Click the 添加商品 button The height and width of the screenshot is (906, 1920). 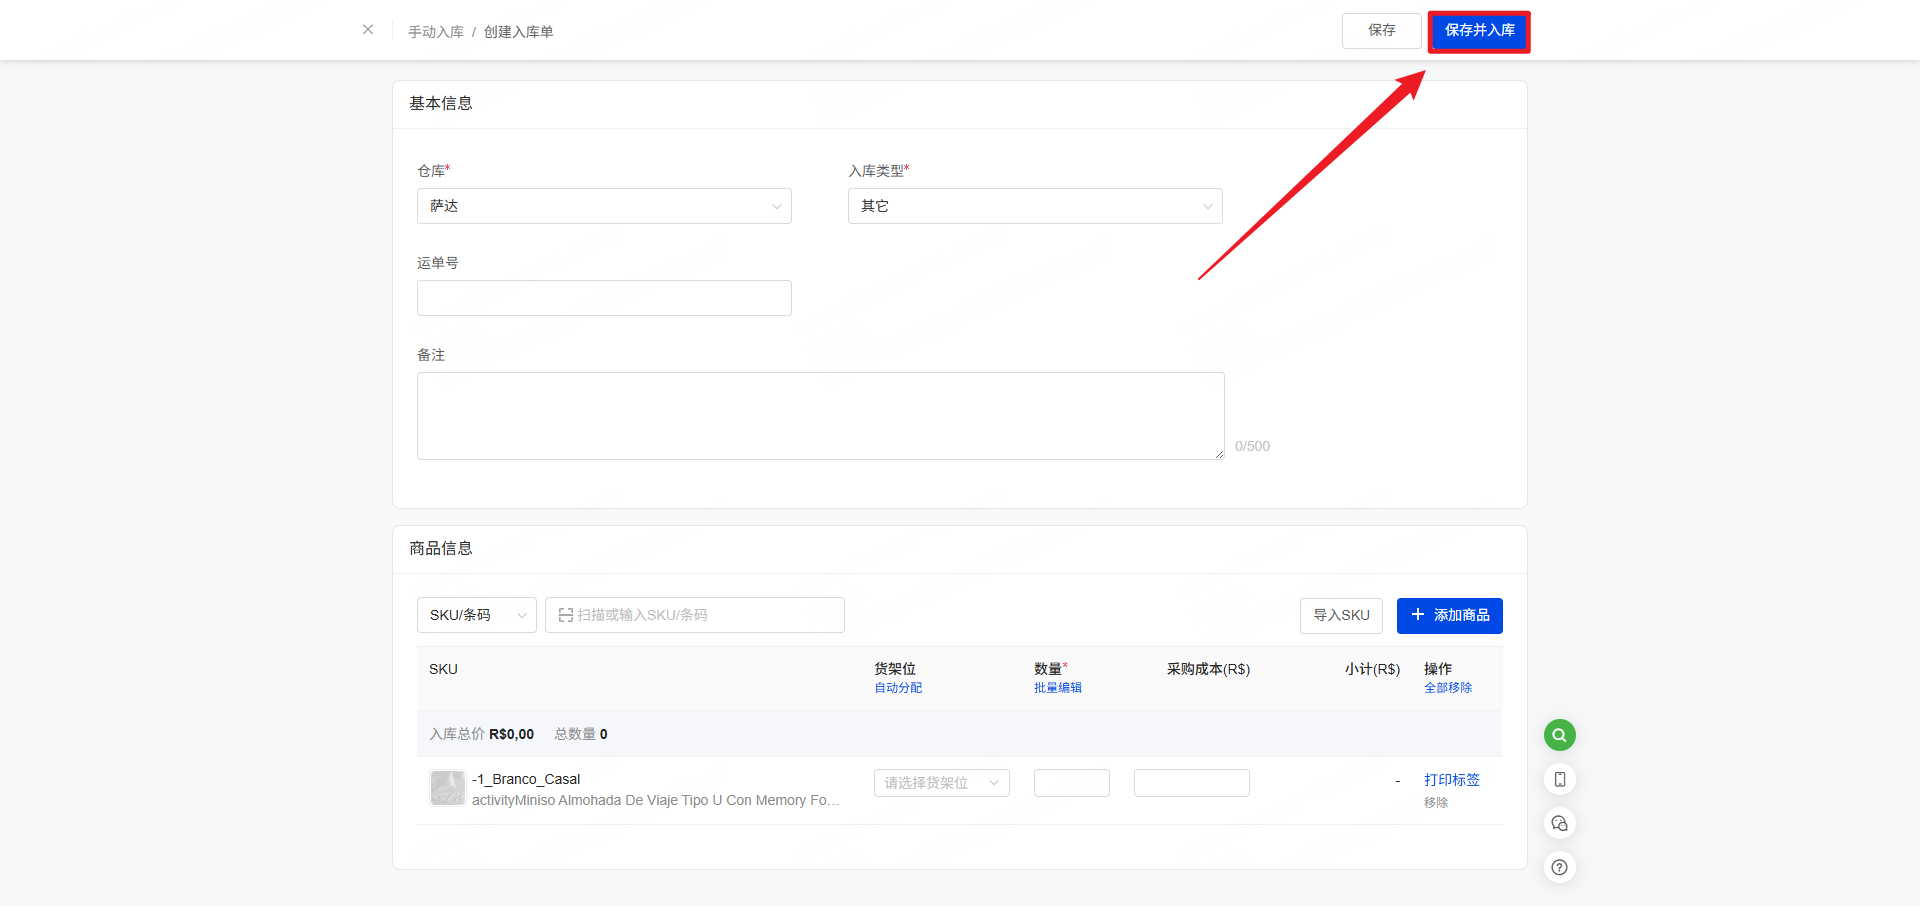point(1449,616)
